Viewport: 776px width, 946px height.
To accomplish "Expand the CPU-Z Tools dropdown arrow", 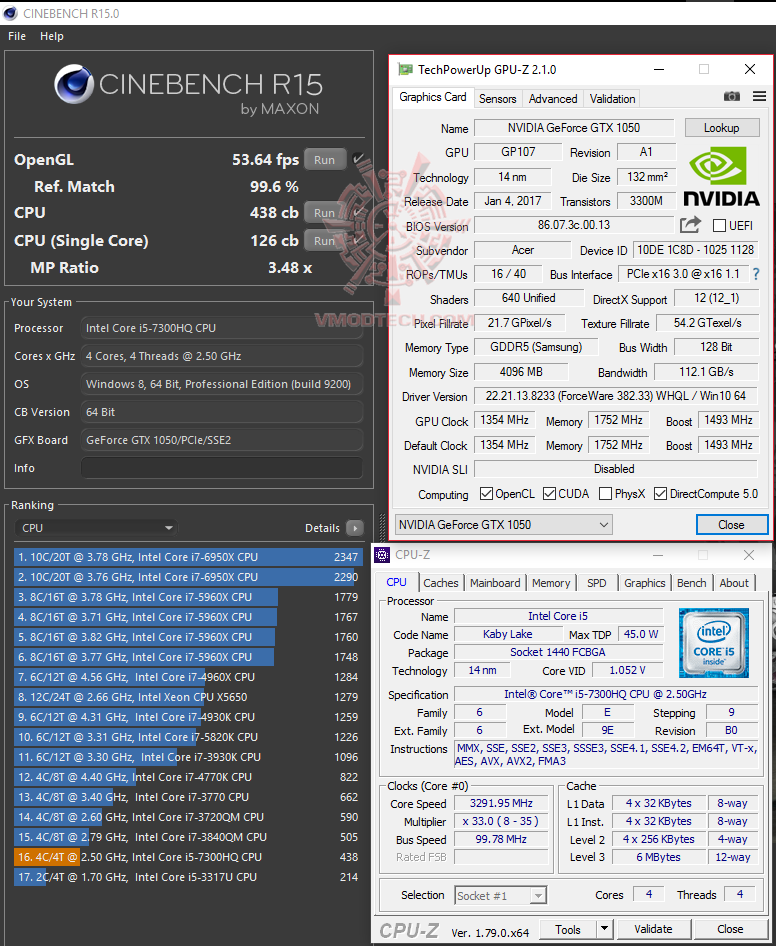I will [x=605, y=929].
